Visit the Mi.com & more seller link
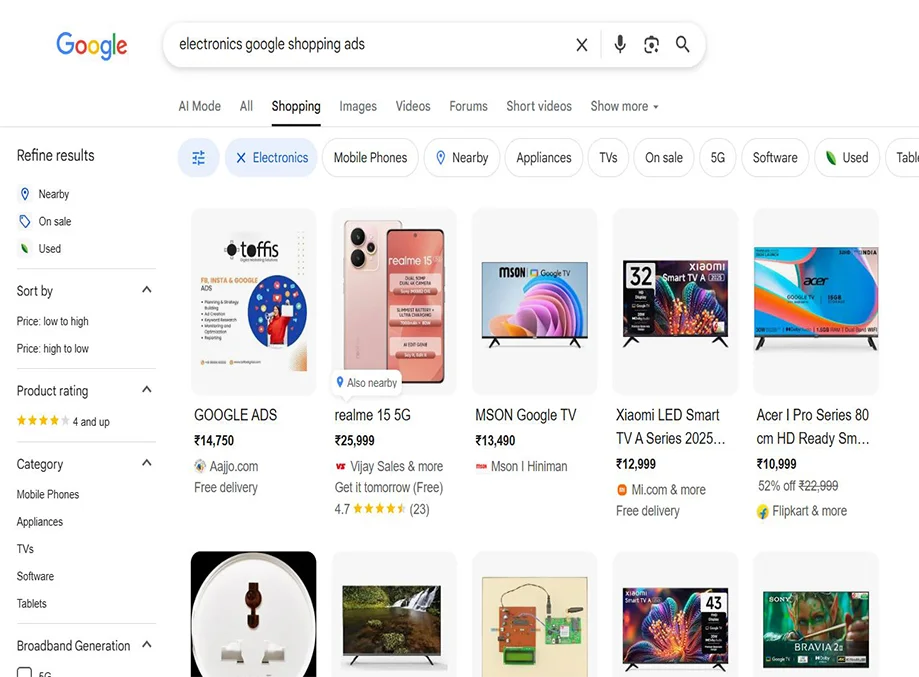The image size is (919, 677). tap(668, 490)
